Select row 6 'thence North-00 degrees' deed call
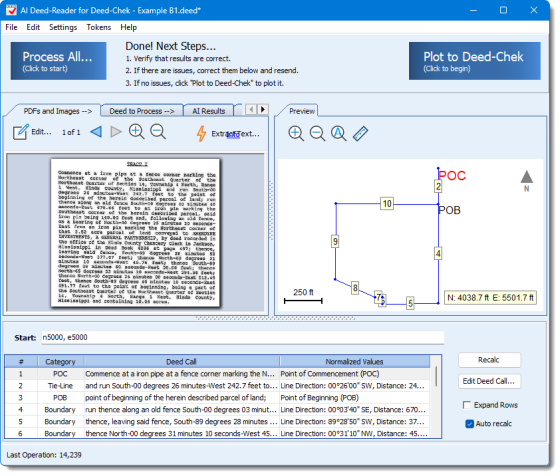The width and height of the screenshot is (560, 476). tap(181, 434)
